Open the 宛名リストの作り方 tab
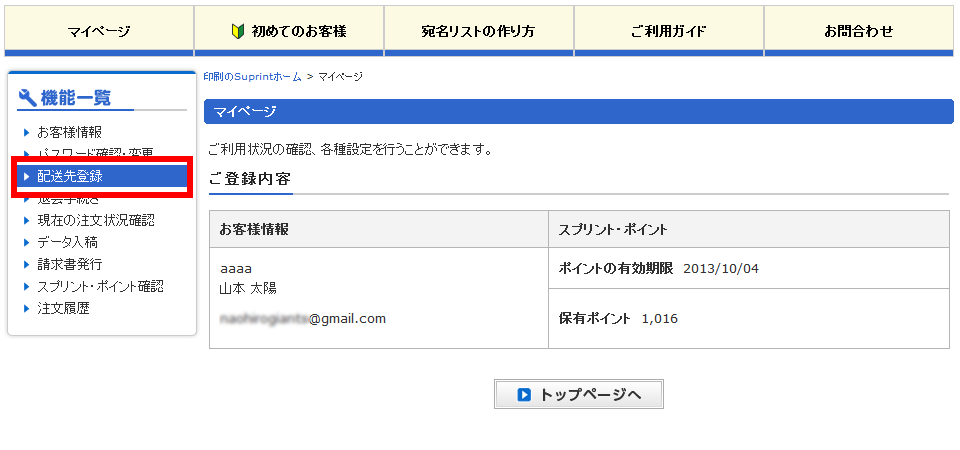The width and height of the screenshot is (960, 450). [x=479, y=31]
